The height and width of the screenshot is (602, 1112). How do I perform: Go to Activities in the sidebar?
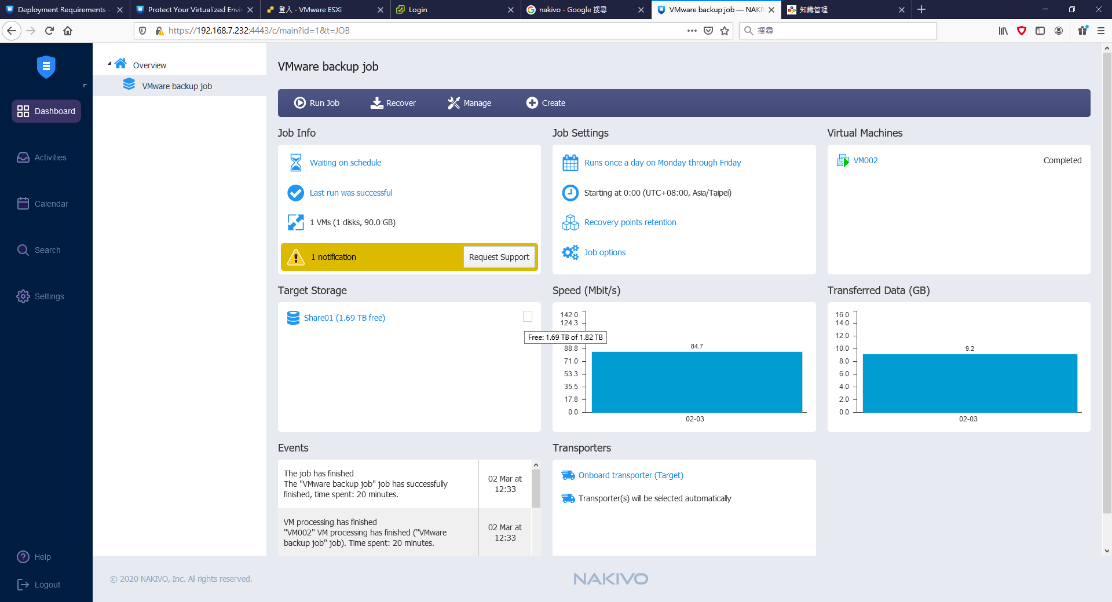pyautogui.click(x=42, y=157)
